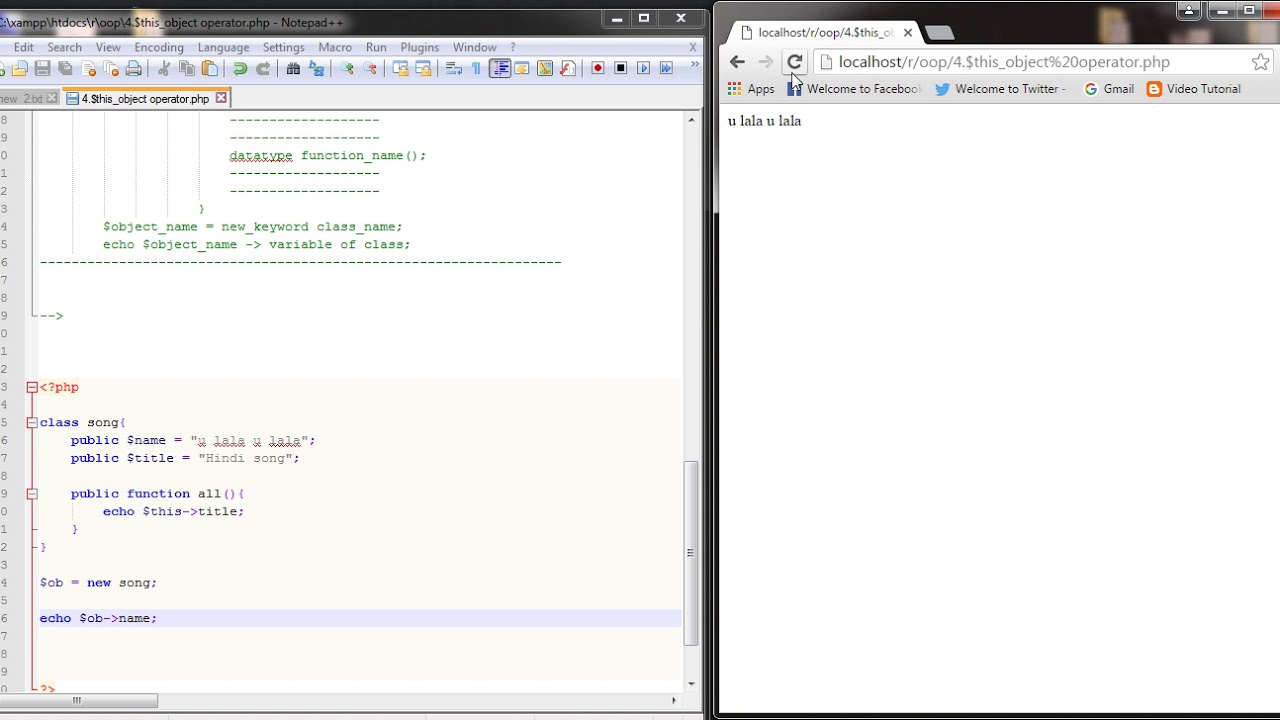Open the Window menu
The width and height of the screenshot is (1280, 720).
pos(474,47)
